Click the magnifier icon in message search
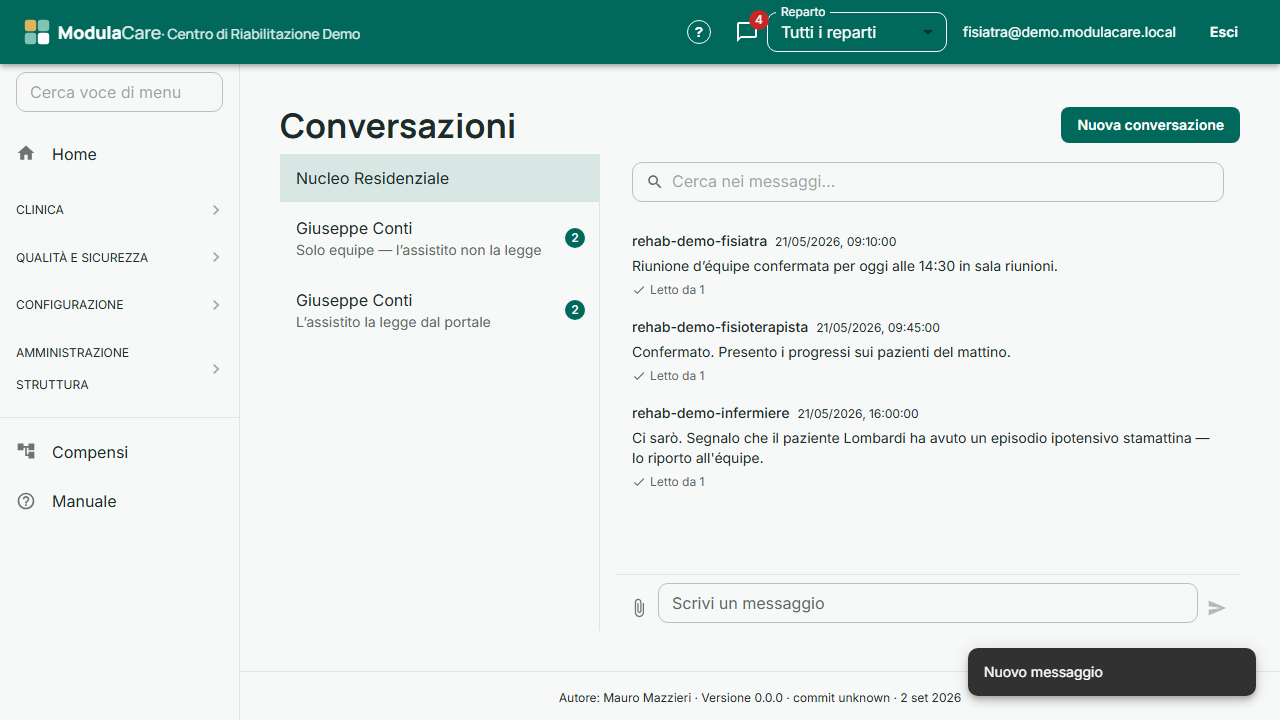This screenshot has height=720, width=1280. [655, 182]
